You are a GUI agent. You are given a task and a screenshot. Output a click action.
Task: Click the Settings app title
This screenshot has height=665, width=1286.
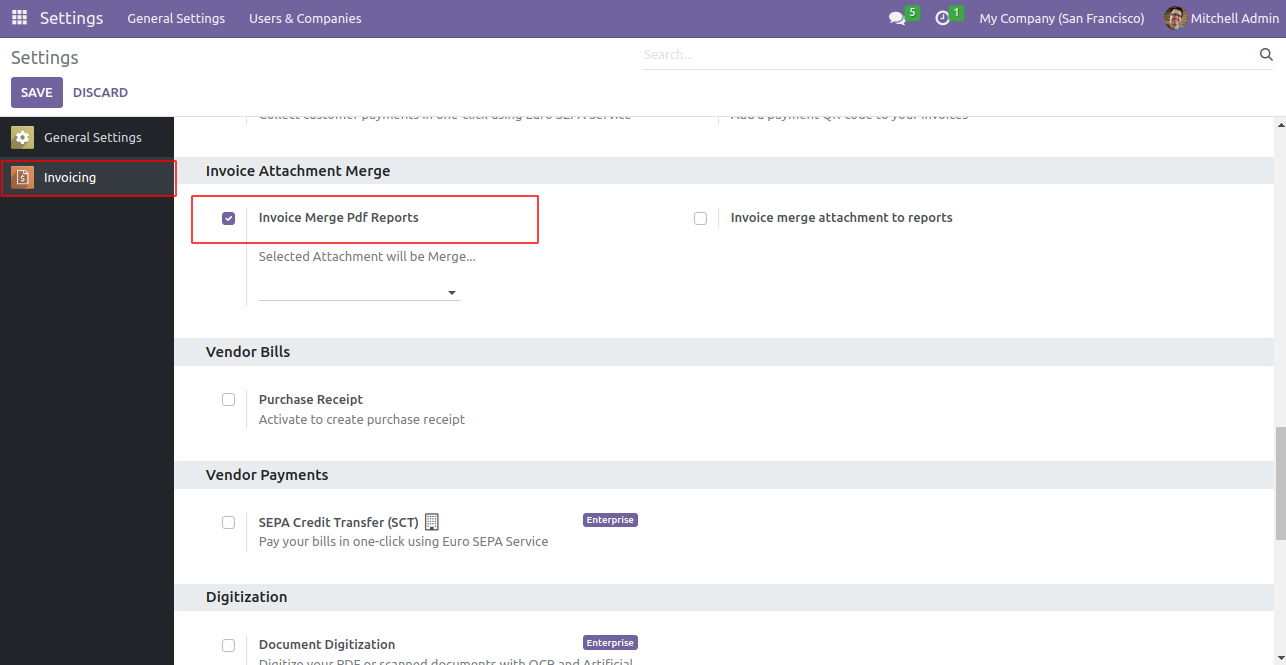[x=71, y=18]
